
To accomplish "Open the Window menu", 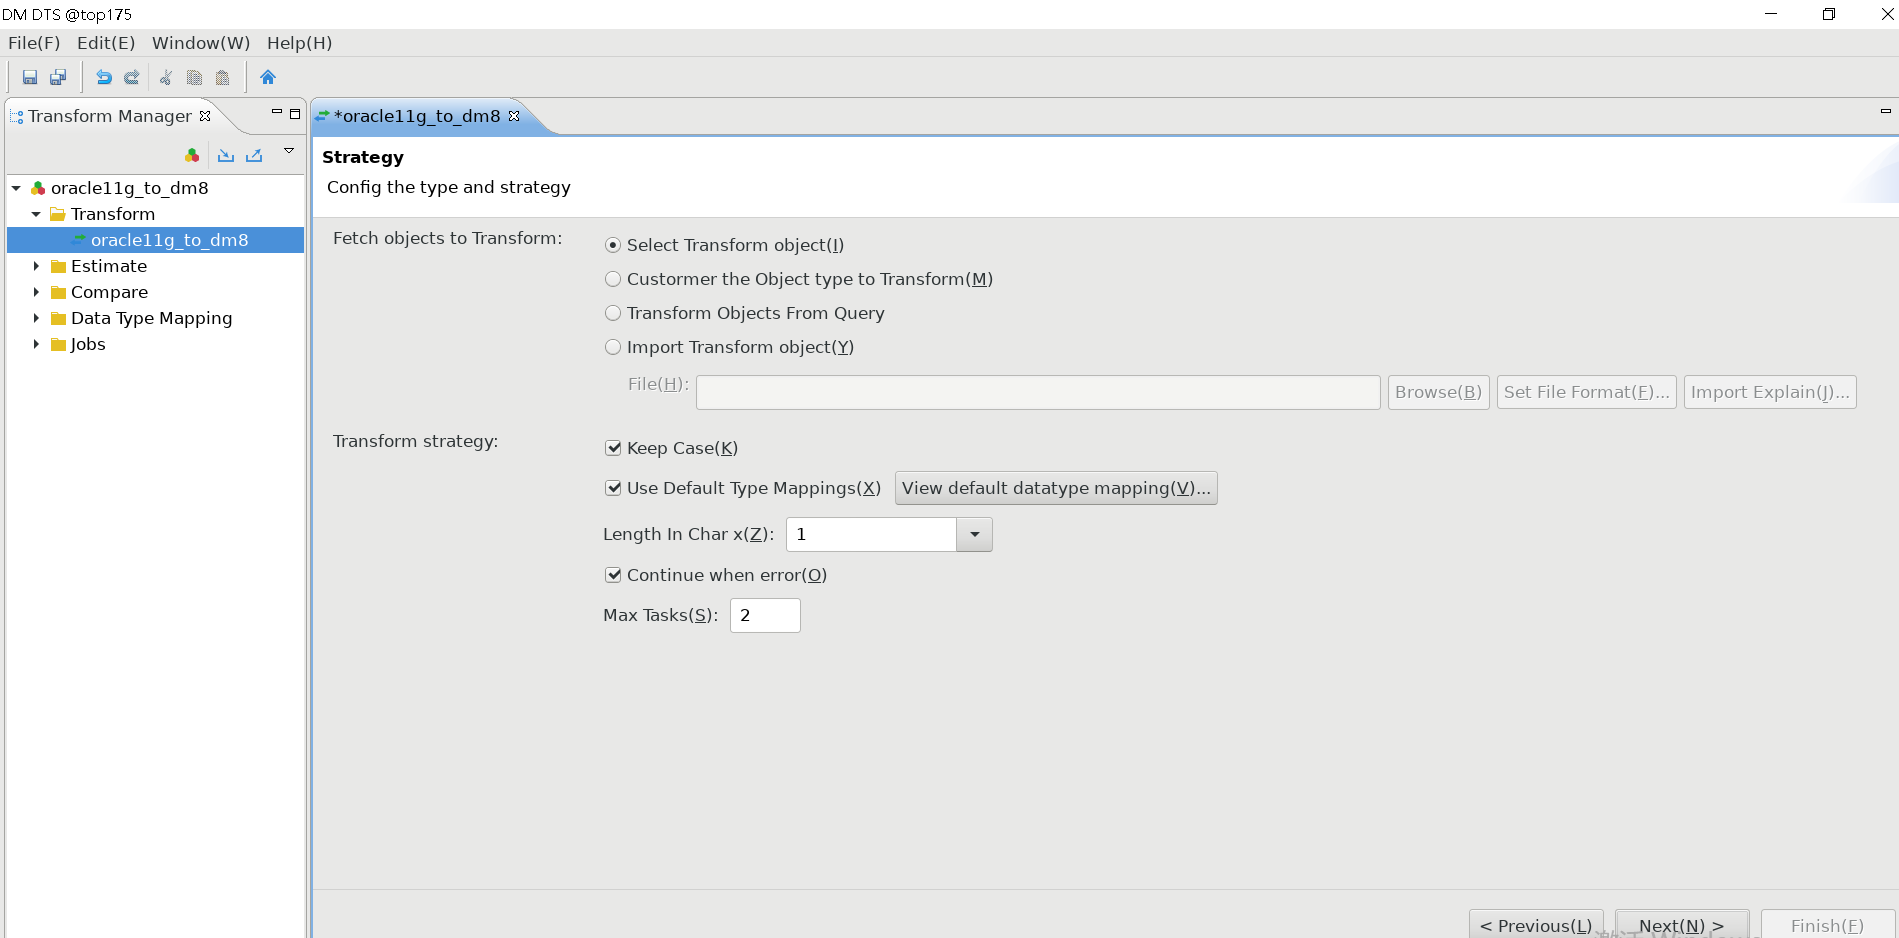I will coord(200,43).
